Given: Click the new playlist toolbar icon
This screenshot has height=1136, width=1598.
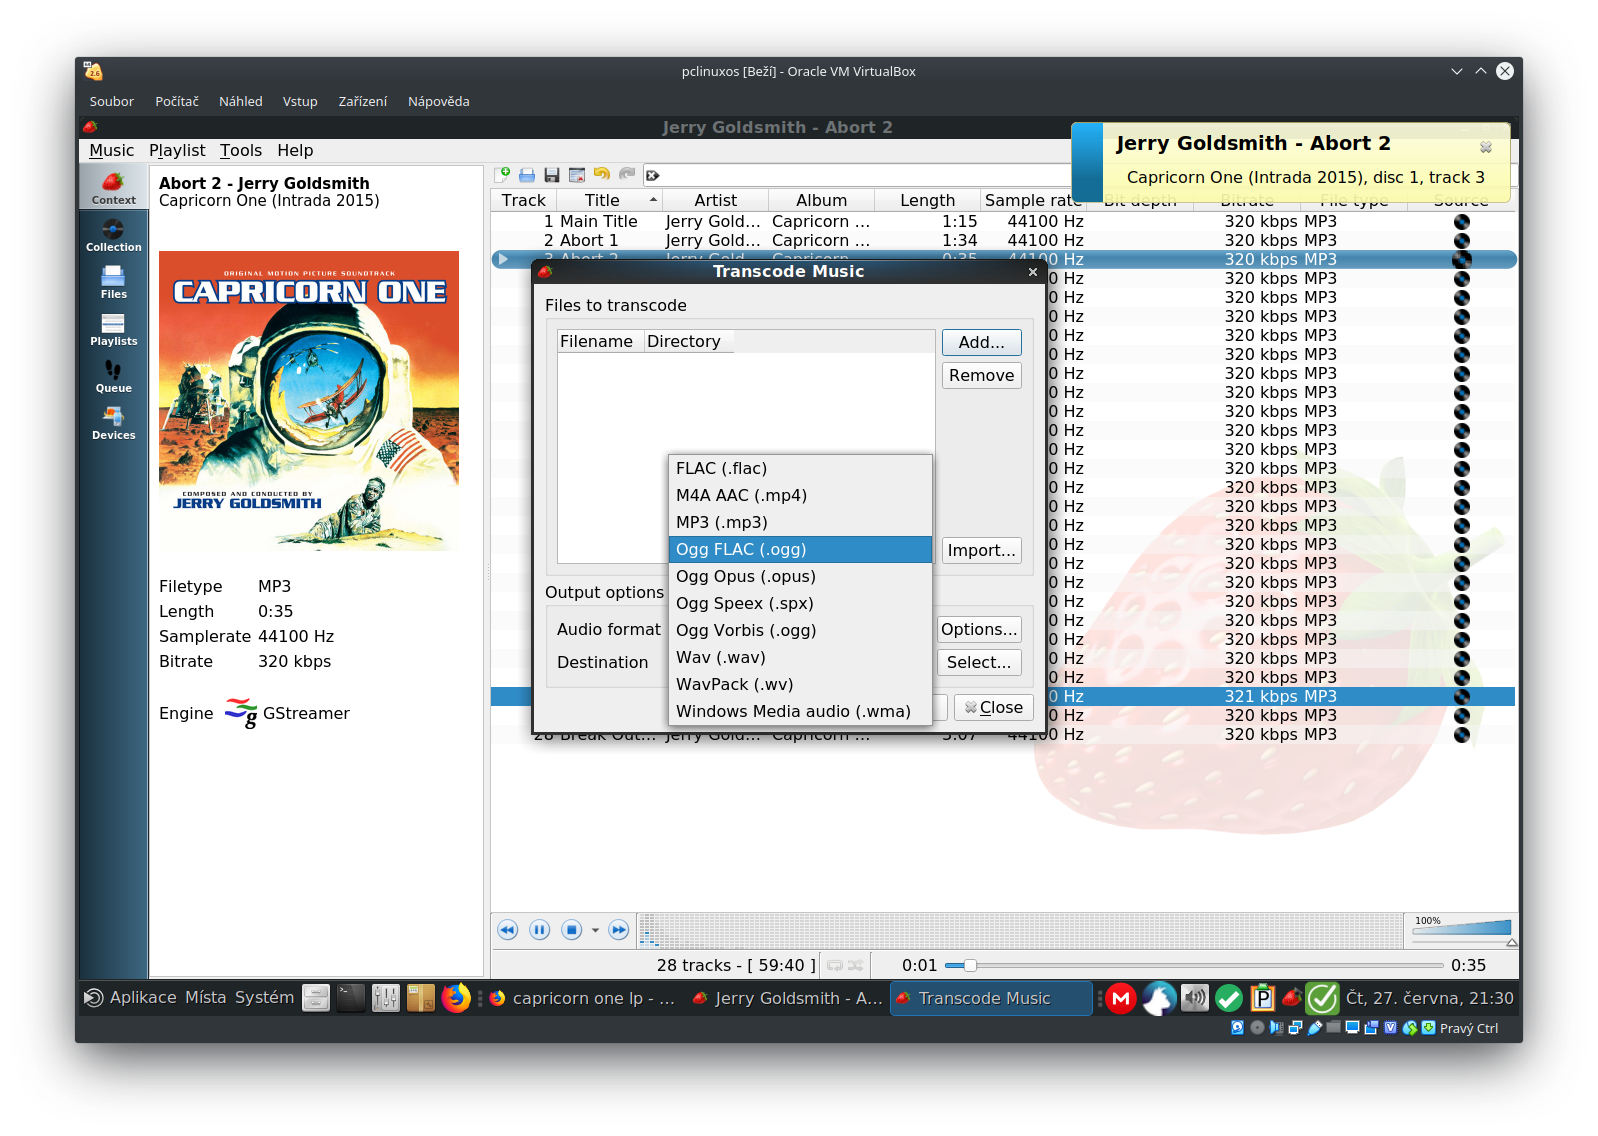Looking at the screenshot, I should coord(503,175).
